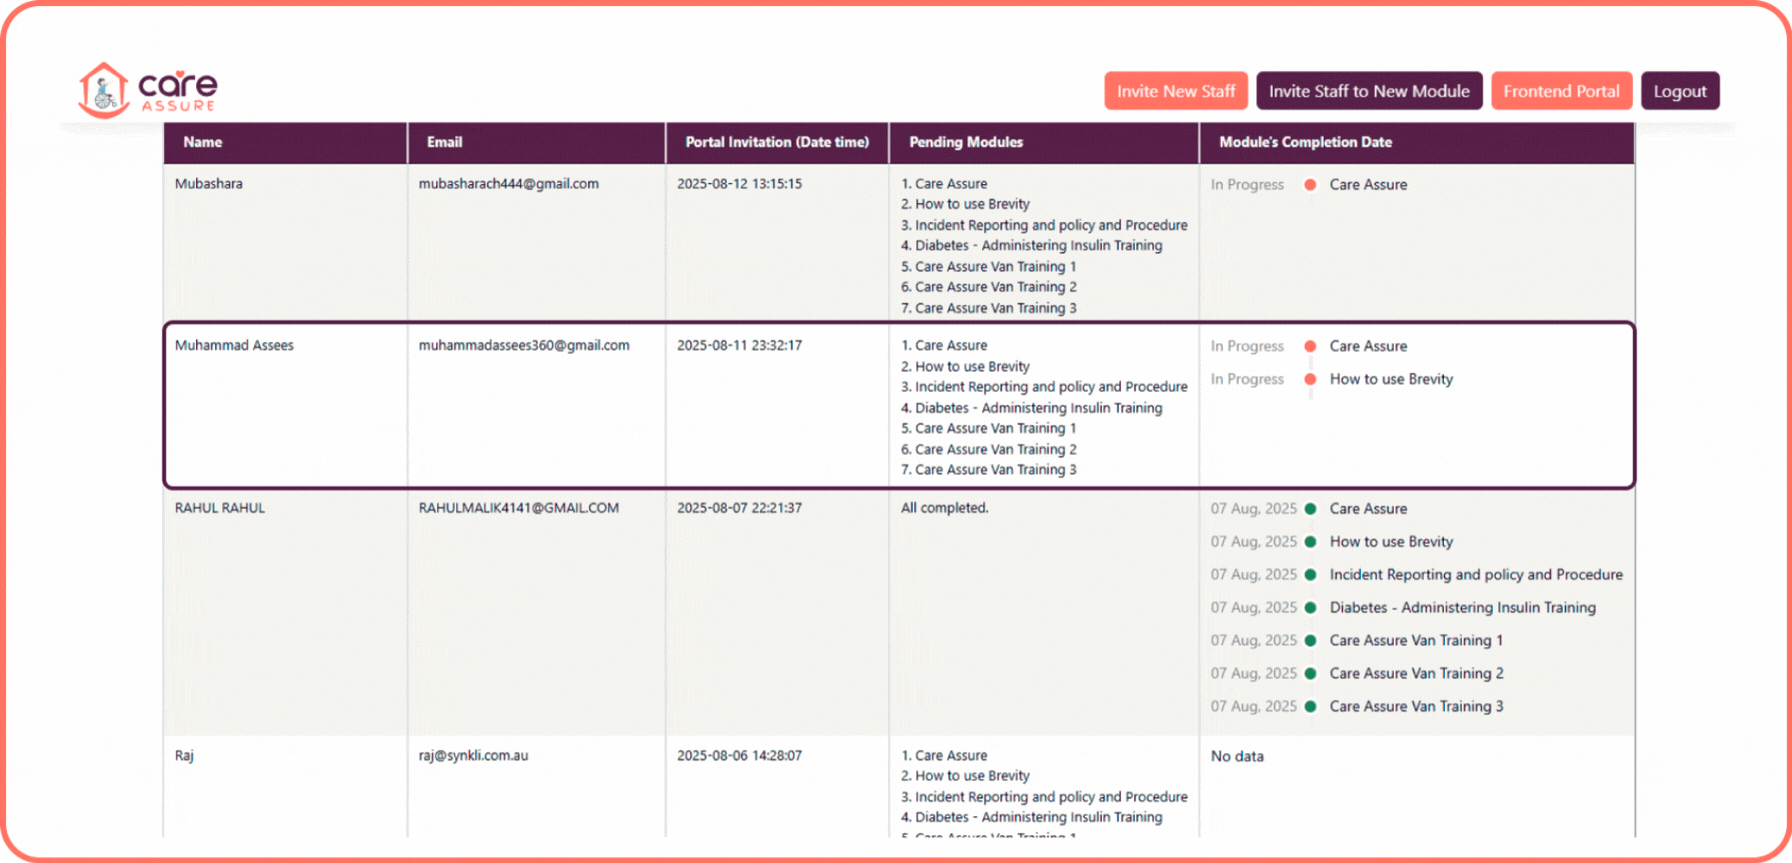Click email muhammadassees360@gmail.com
This screenshot has width=1792, height=863.
coord(524,346)
